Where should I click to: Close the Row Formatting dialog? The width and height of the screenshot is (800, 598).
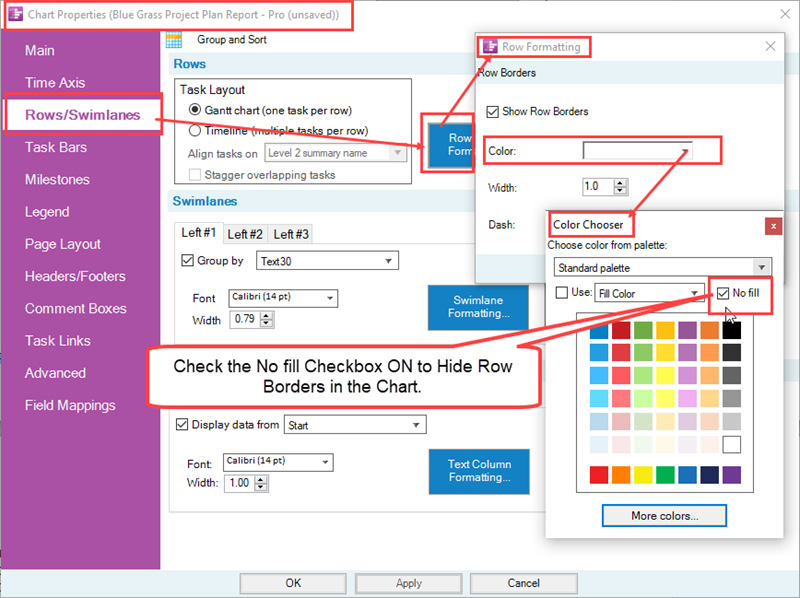click(770, 46)
